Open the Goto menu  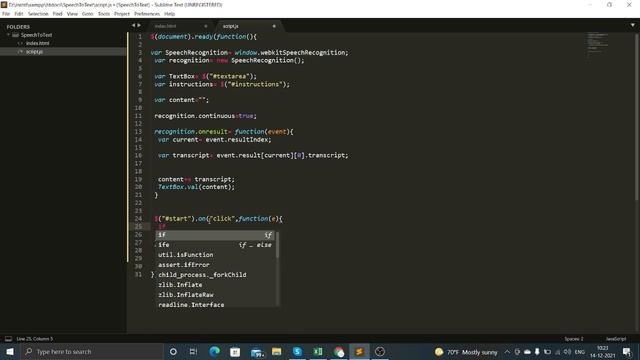click(87, 13)
